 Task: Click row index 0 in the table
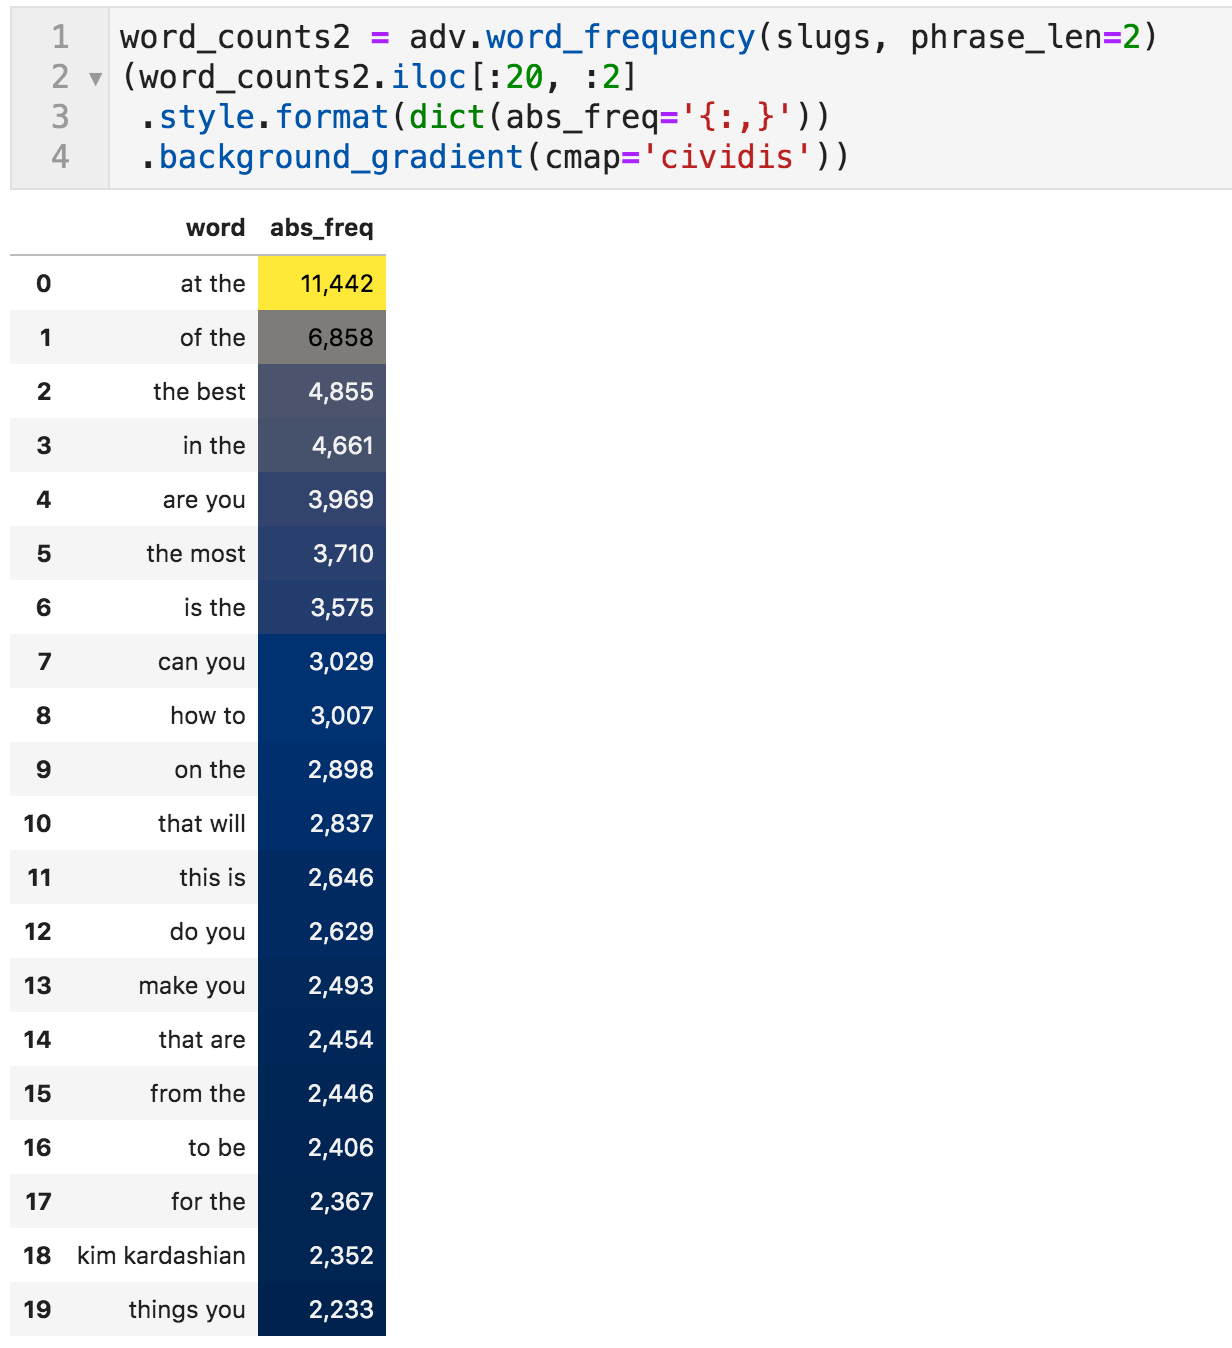(x=43, y=284)
